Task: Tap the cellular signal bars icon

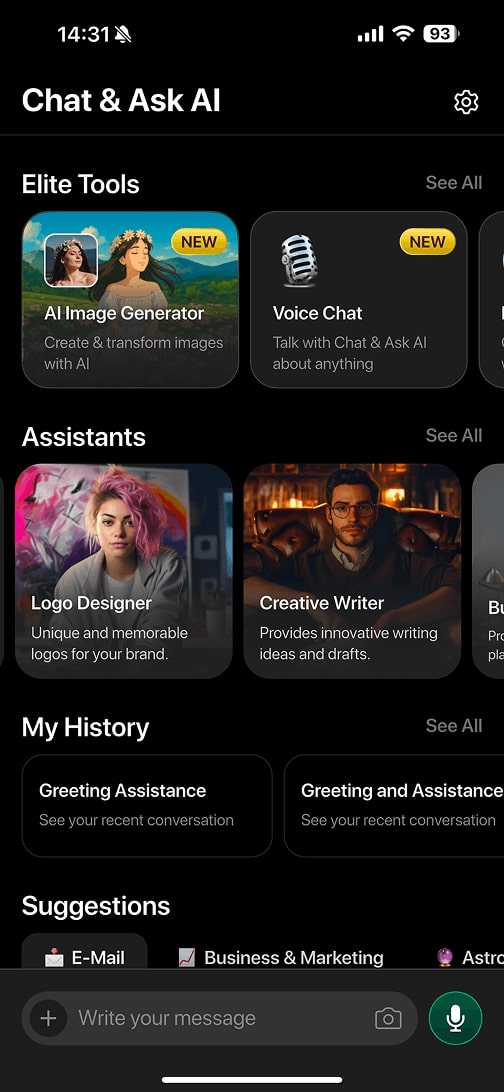Action: tap(370, 33)
